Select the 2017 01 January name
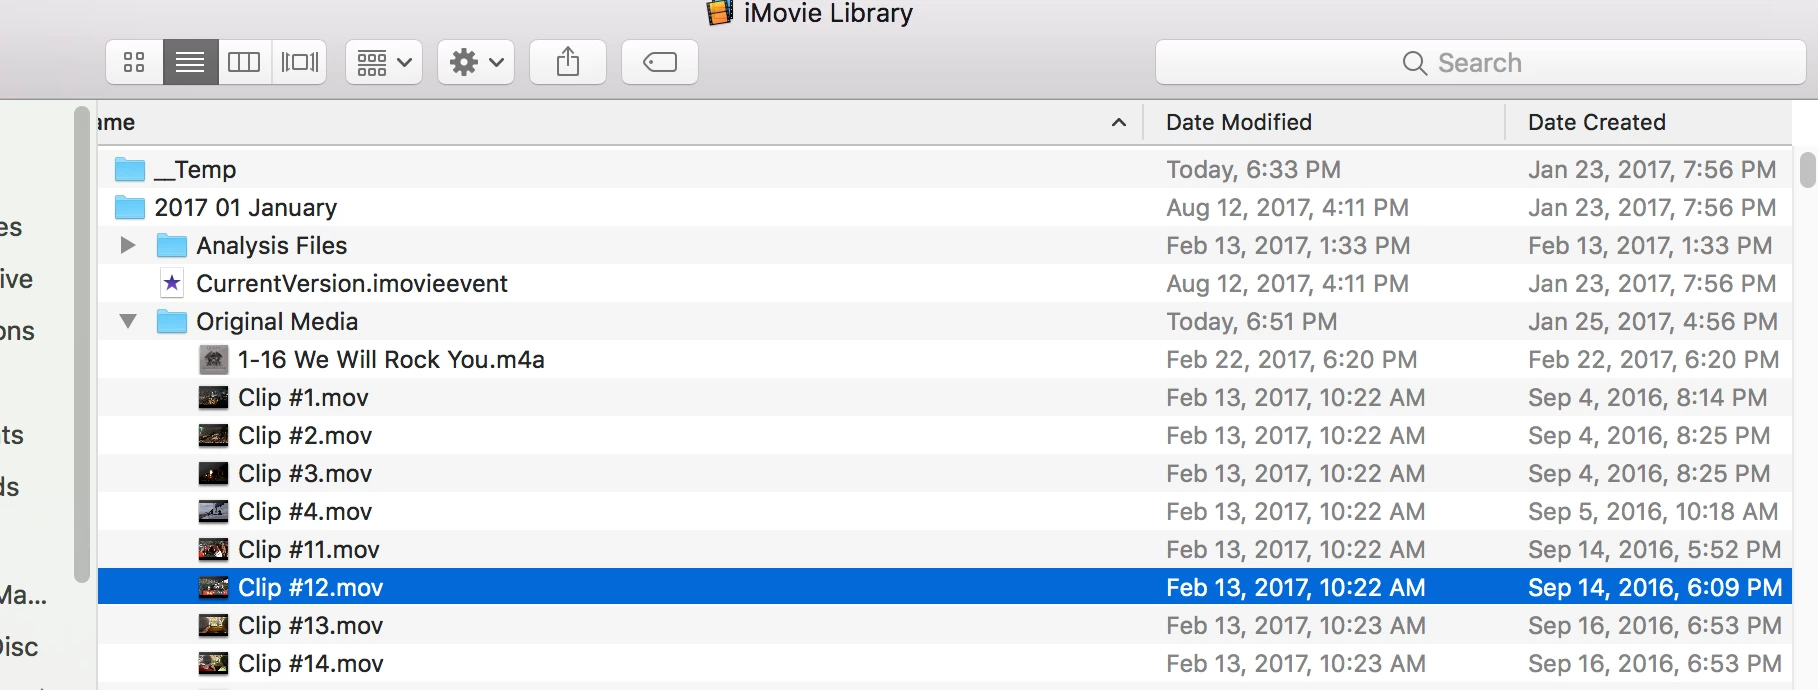This screenshot has width=1818, height=690. pos(245,207)
